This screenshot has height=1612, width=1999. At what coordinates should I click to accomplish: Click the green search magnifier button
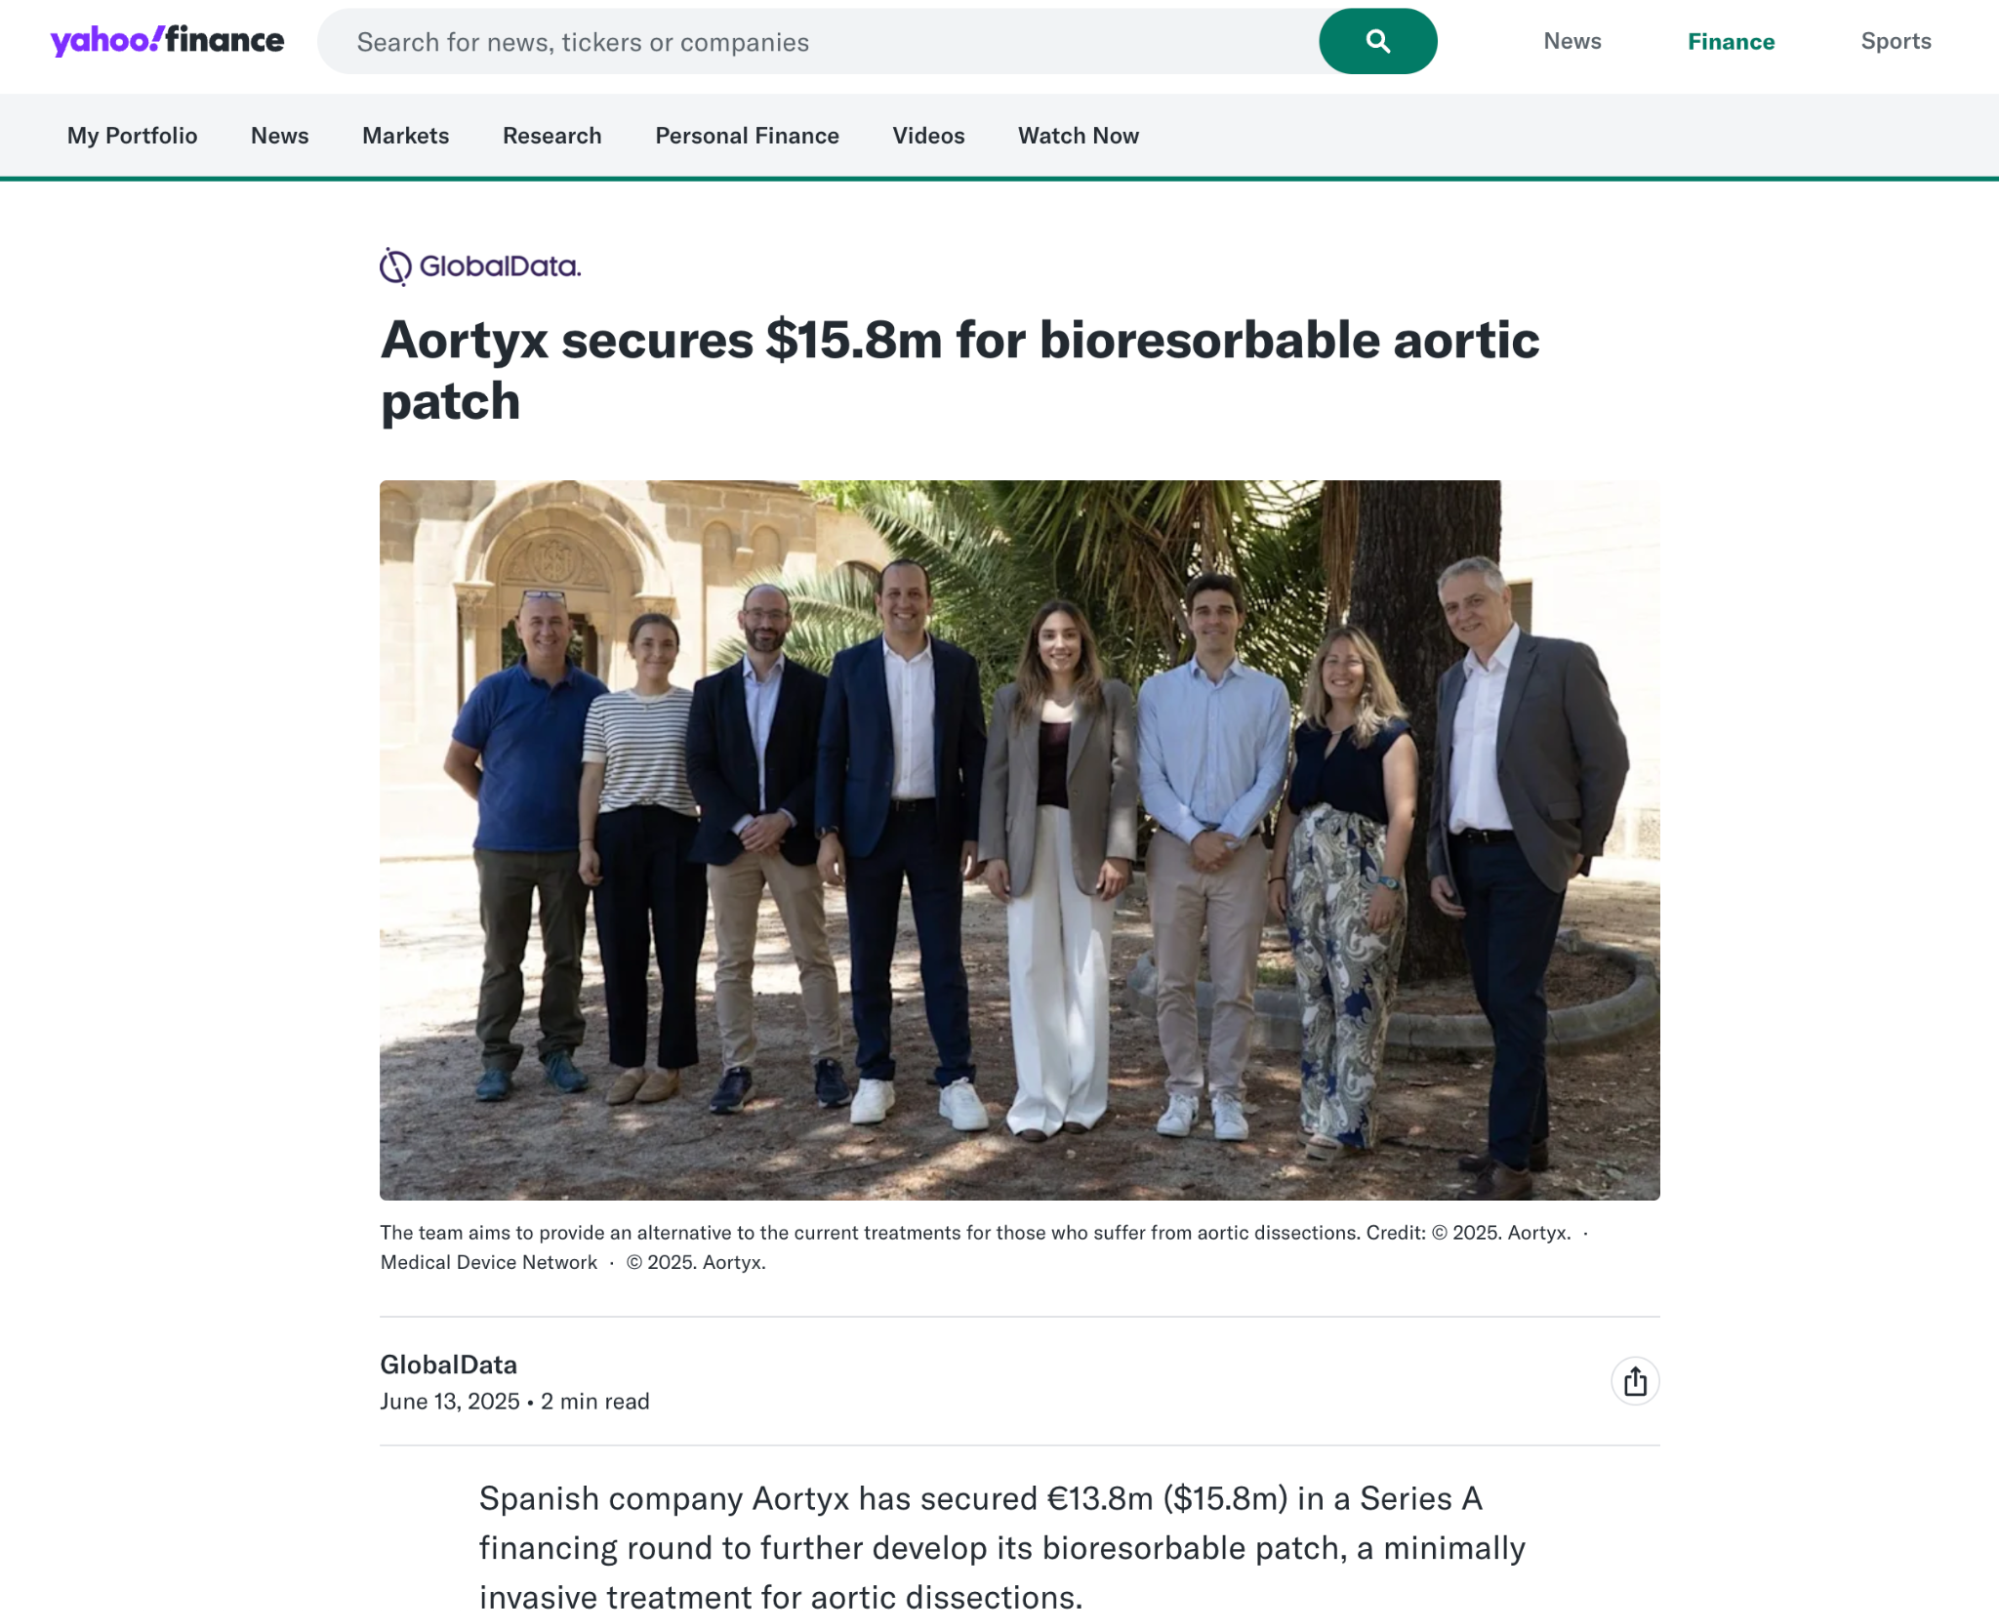point(1377,41)
